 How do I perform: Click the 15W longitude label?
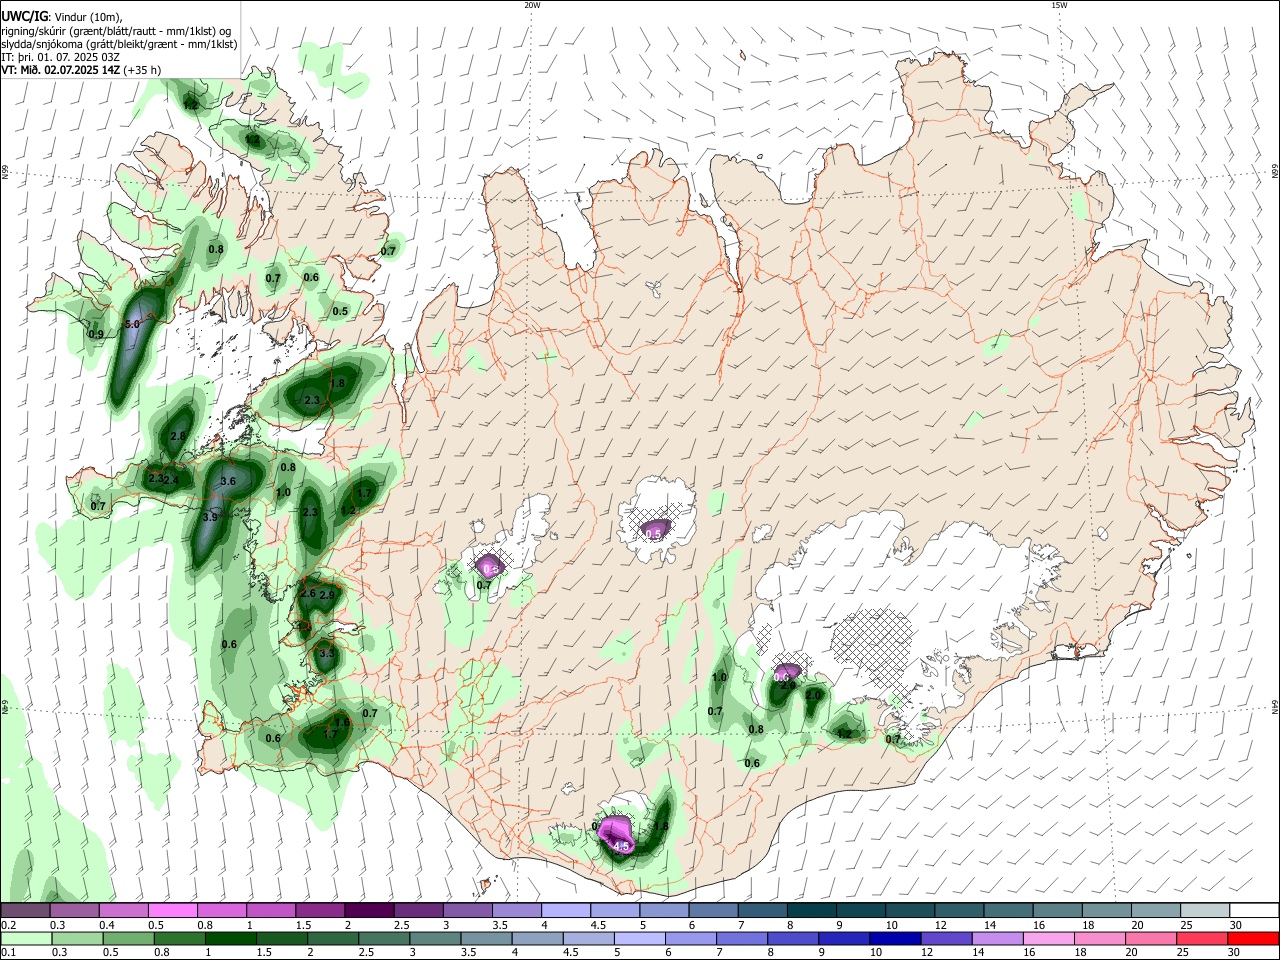click(x=1059, y=5)
